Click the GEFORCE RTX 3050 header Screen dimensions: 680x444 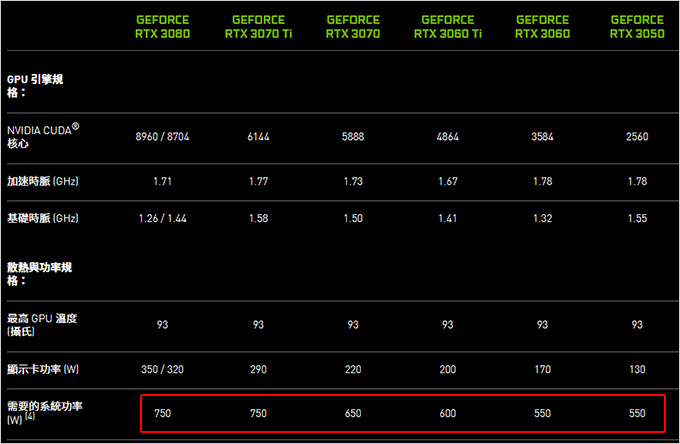pyautogui.click(x=637, y=27)
